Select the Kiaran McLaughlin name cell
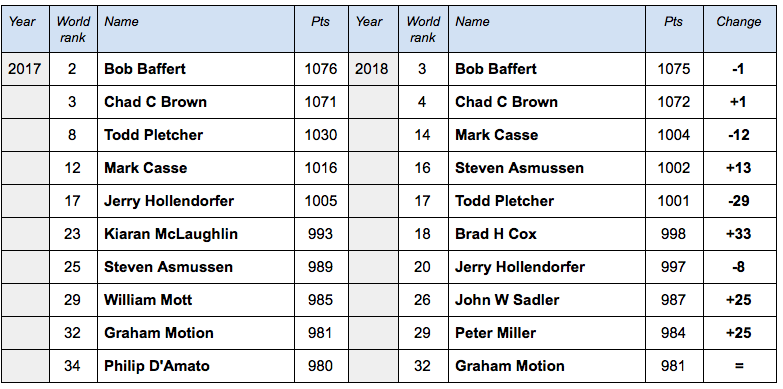The image size is (783, 389). tap(196, 234)
